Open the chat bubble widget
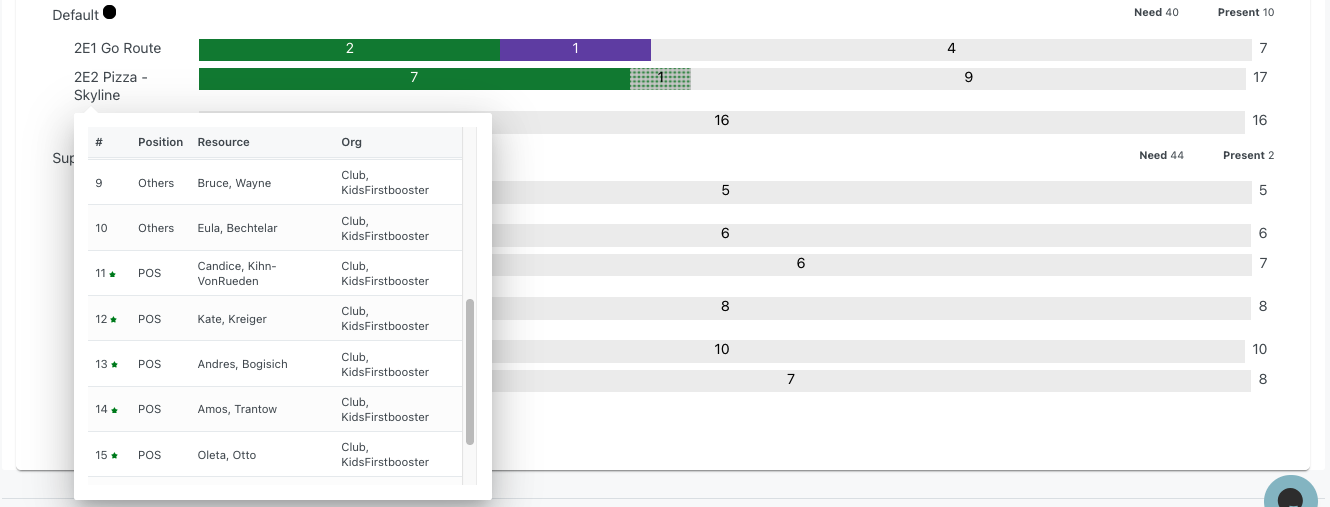 [x=1293, y=497]
